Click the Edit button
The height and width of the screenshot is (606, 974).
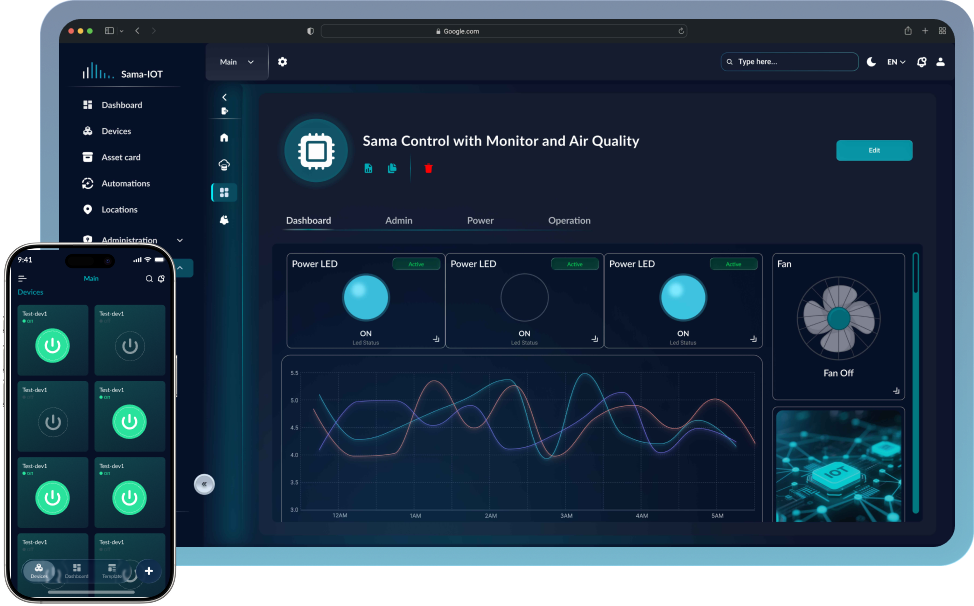(874, 149)
